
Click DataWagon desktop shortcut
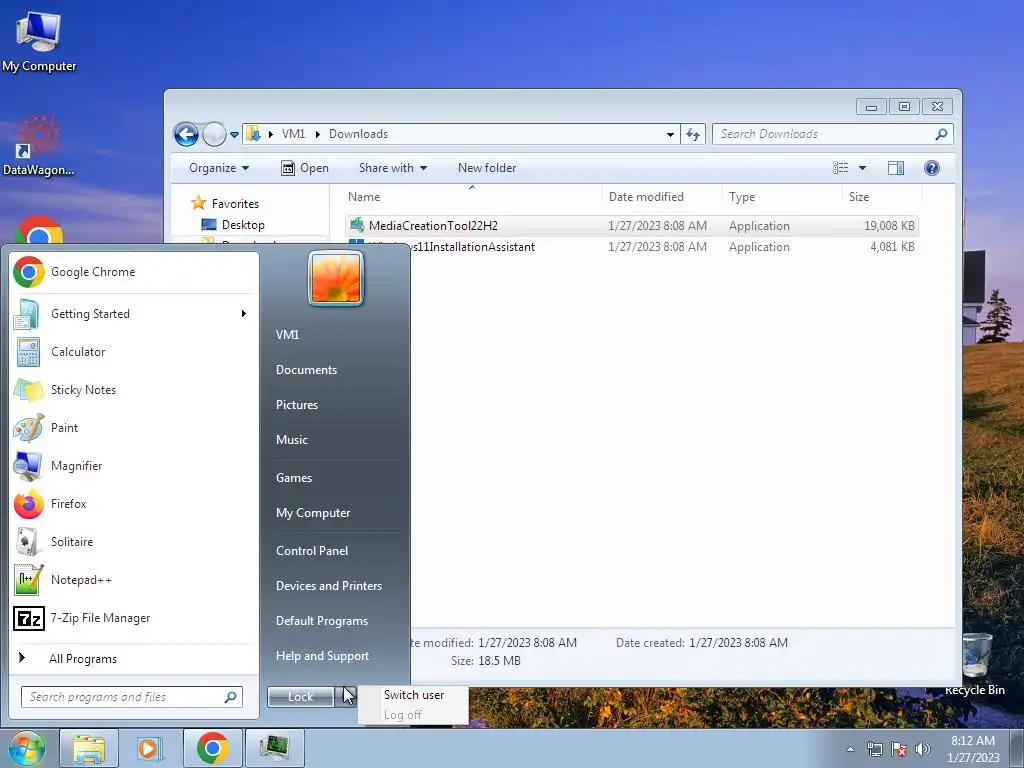coord(39,146)
